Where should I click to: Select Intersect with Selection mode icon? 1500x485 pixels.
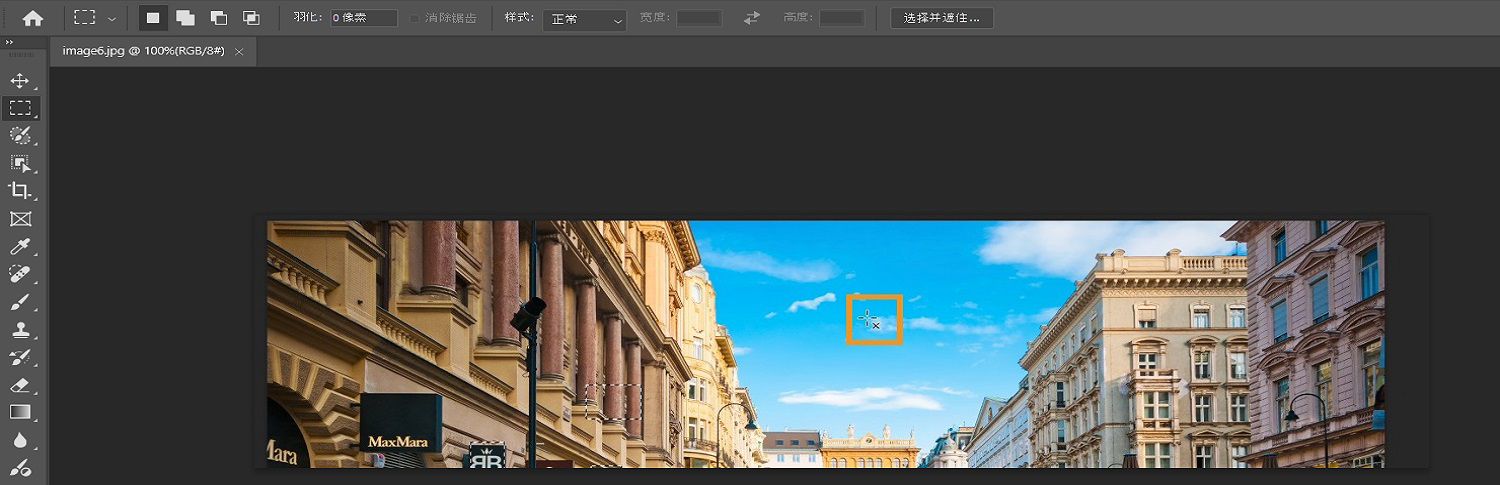pos(251,18)
